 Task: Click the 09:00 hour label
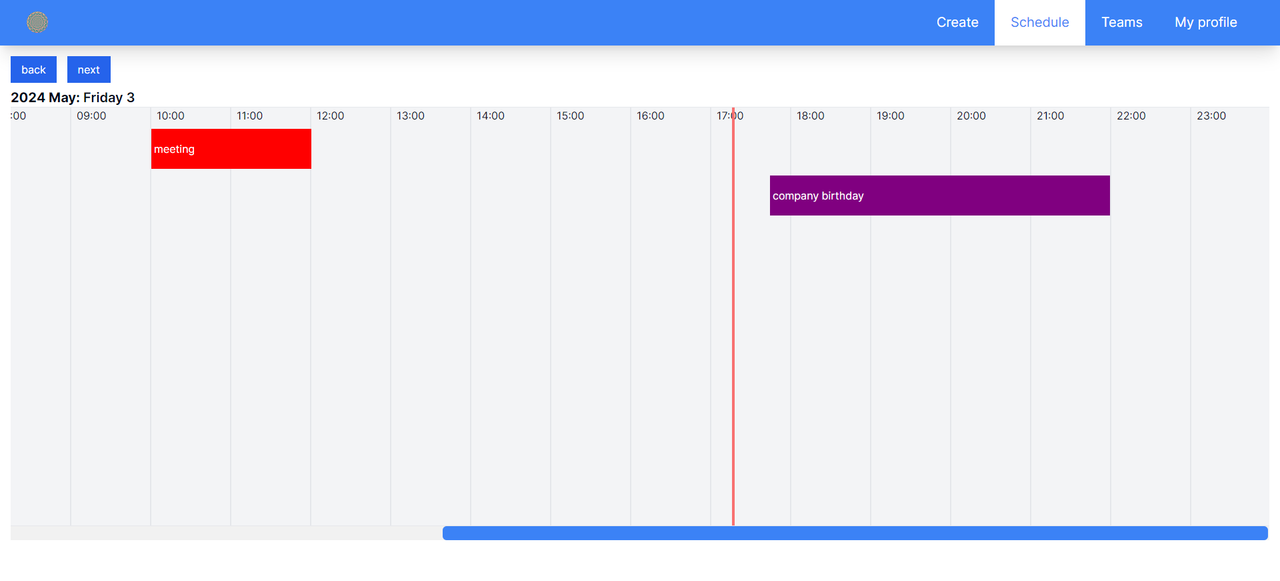click(x=91, y=116)
